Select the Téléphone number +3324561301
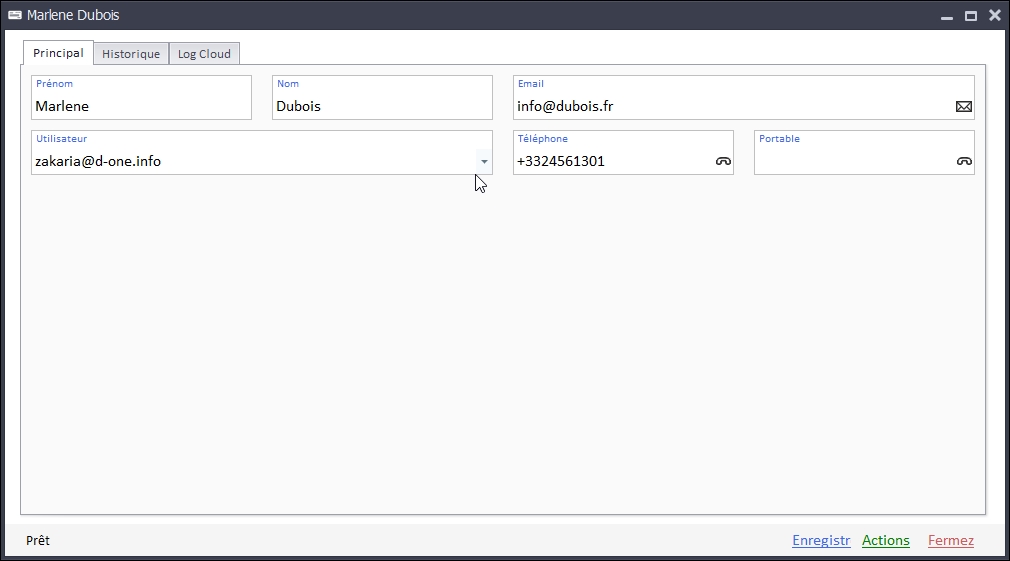Screen dimensions: 1010x561 point(561,161)
